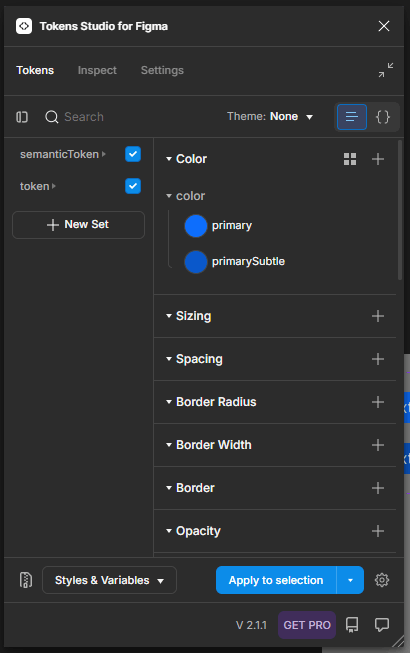Click the primarySubtle color swatch
The height and width of the screenshot is (653, 410).
pos(196,262)
